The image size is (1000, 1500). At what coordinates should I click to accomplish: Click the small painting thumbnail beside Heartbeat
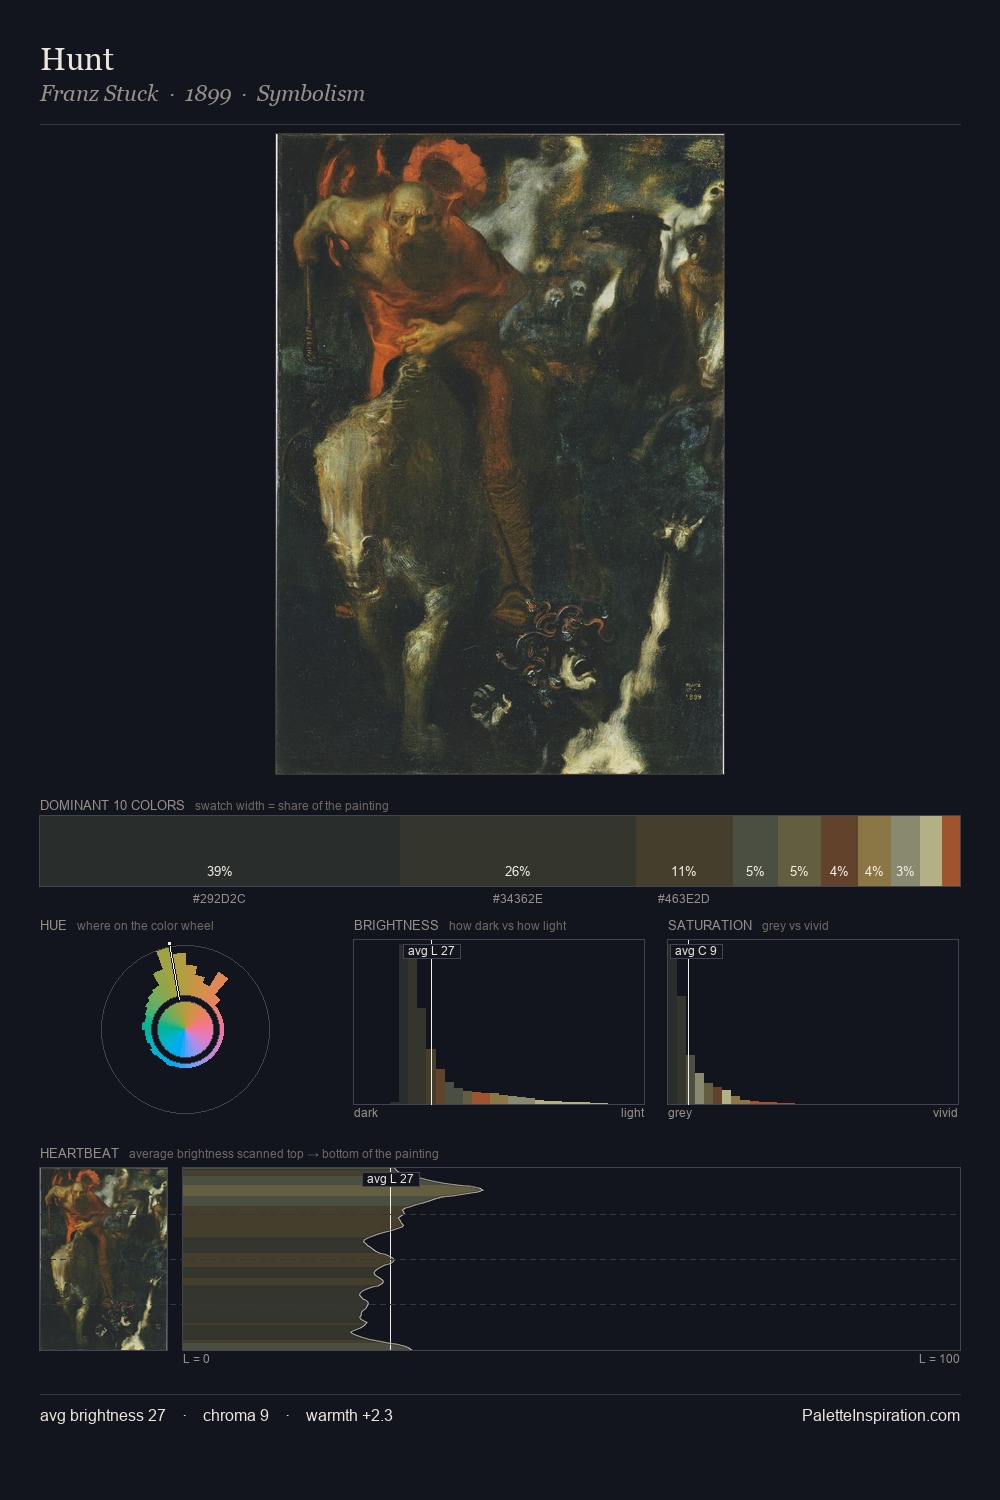(x=104, y=1259)
